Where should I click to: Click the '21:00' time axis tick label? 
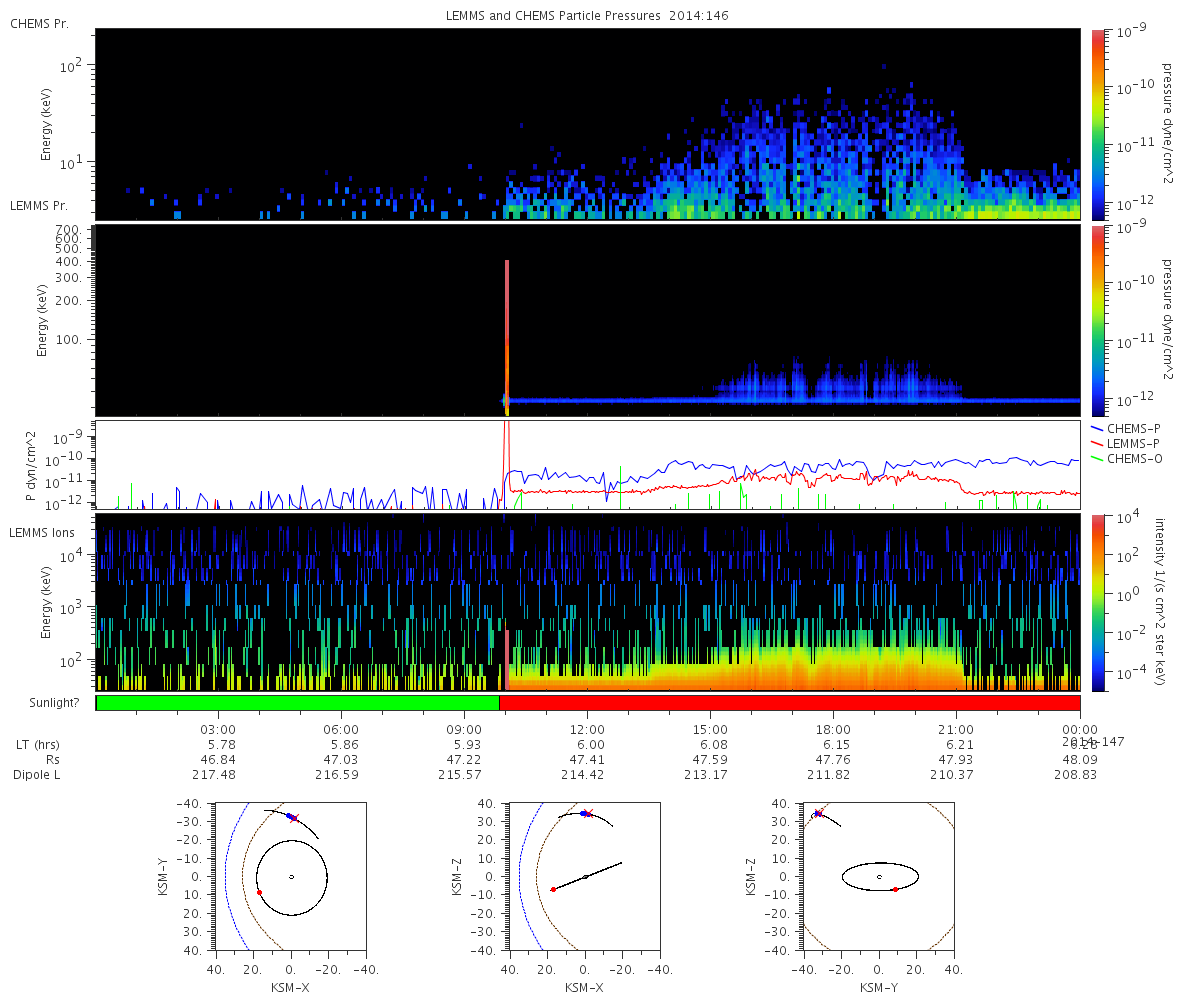click(956, 729)
